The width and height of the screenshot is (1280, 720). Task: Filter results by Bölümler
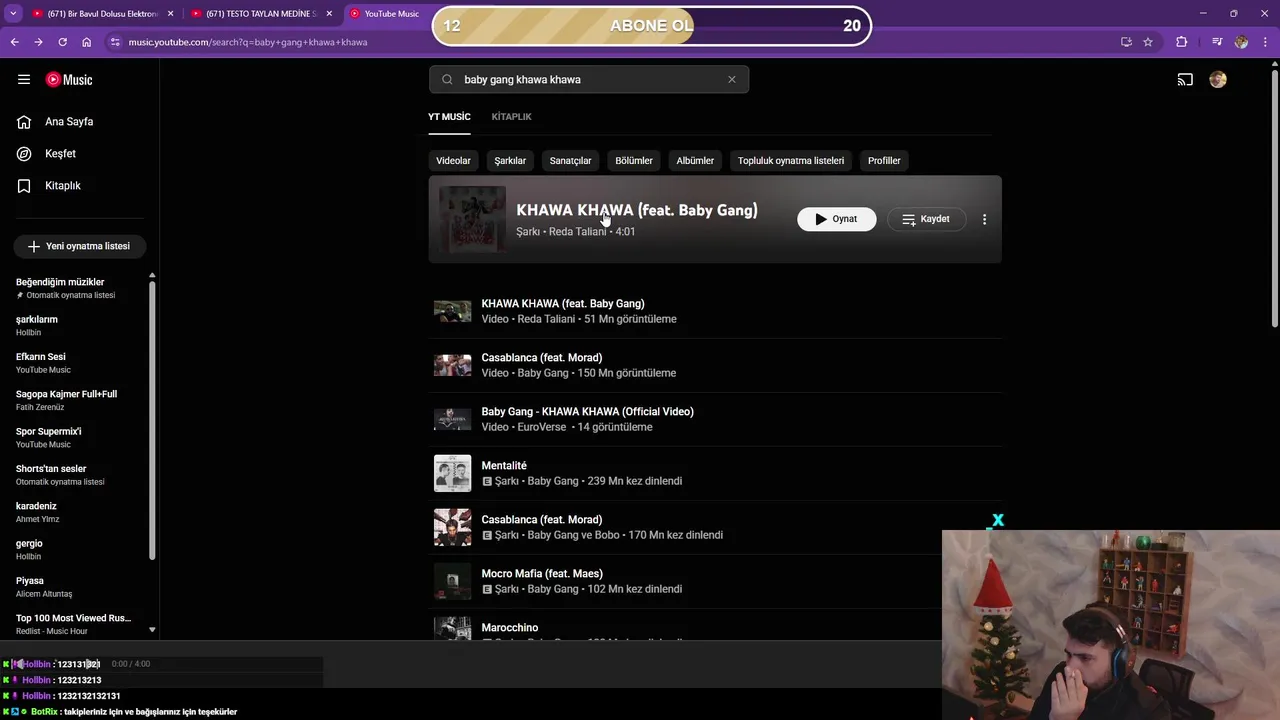634,161
